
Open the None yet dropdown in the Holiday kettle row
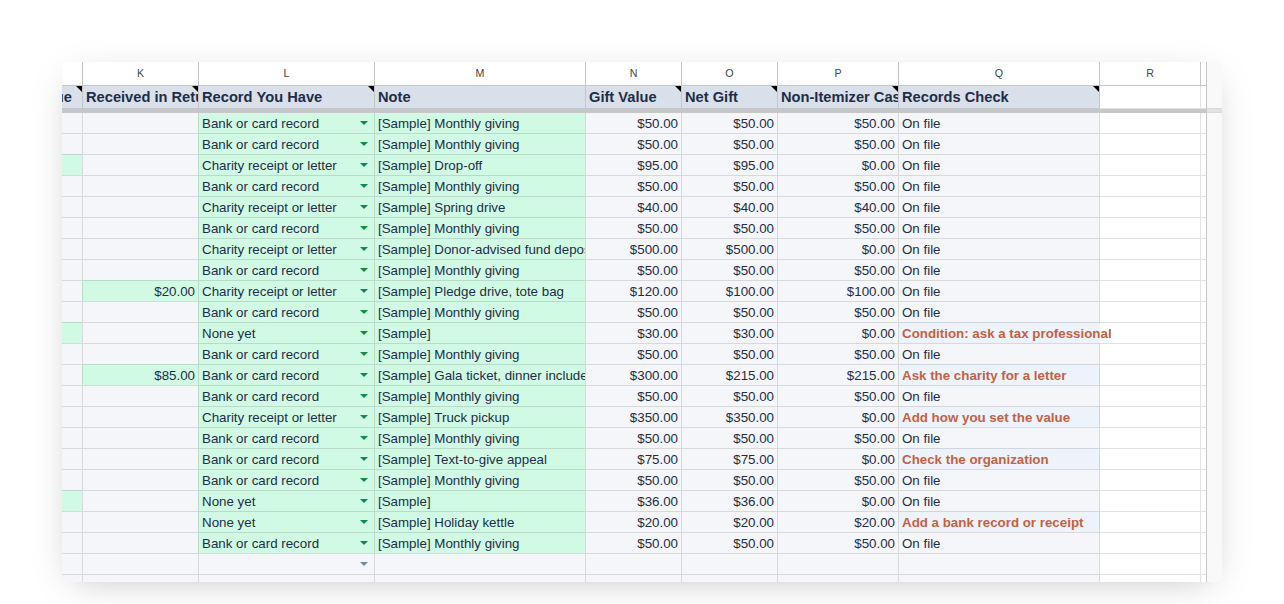point(364,523)
